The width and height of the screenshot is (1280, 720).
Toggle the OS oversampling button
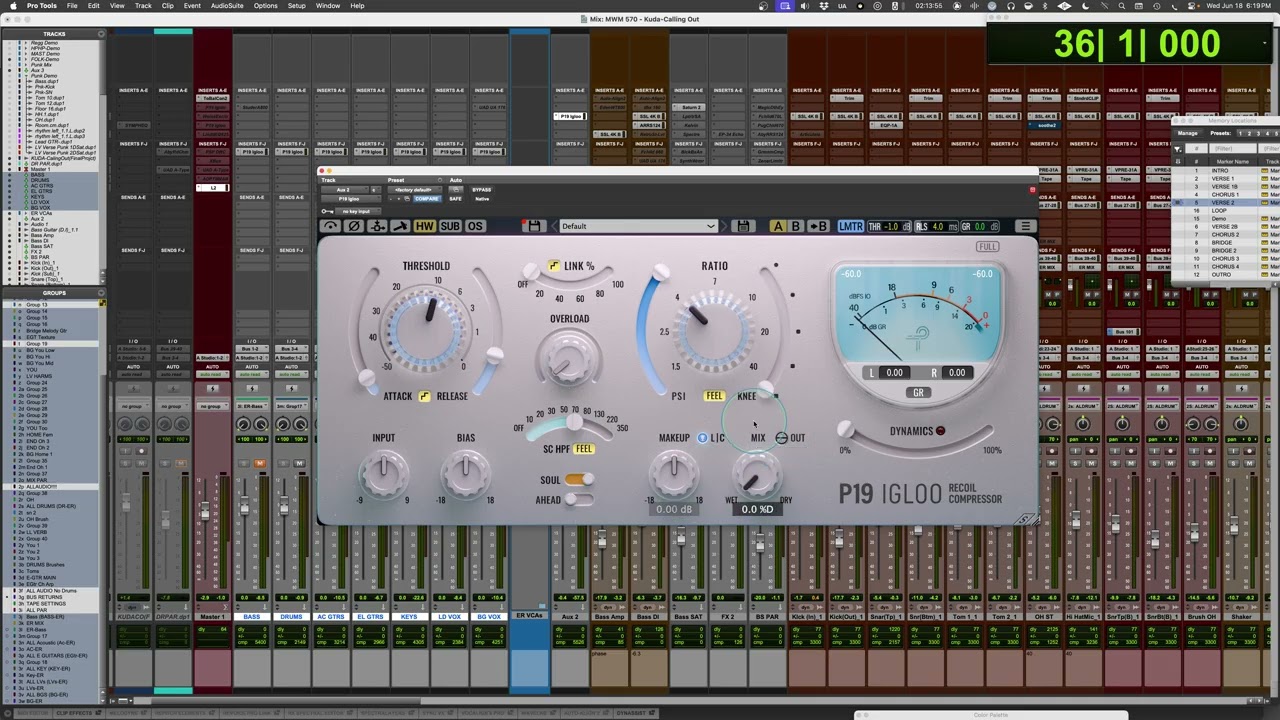[475, 226]
